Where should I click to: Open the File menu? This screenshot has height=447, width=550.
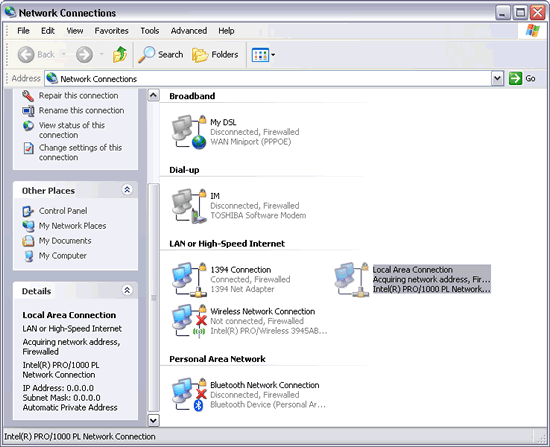point(23,31)
